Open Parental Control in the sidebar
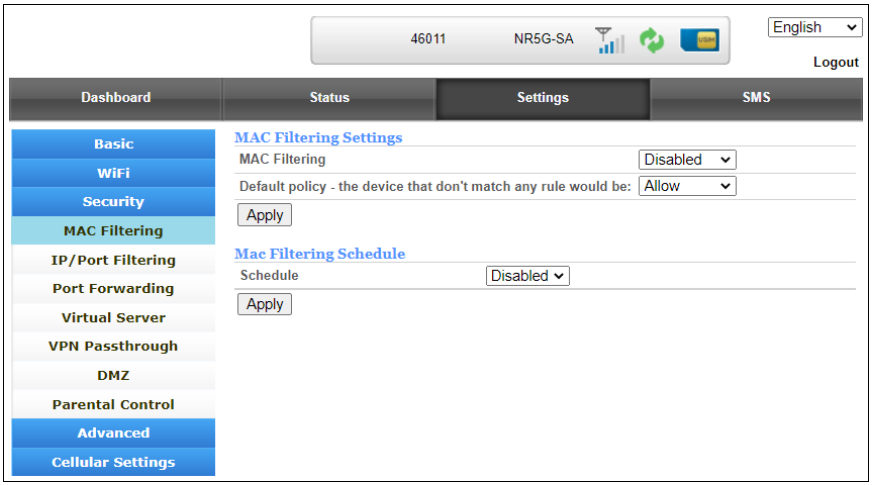 point(113,405)
